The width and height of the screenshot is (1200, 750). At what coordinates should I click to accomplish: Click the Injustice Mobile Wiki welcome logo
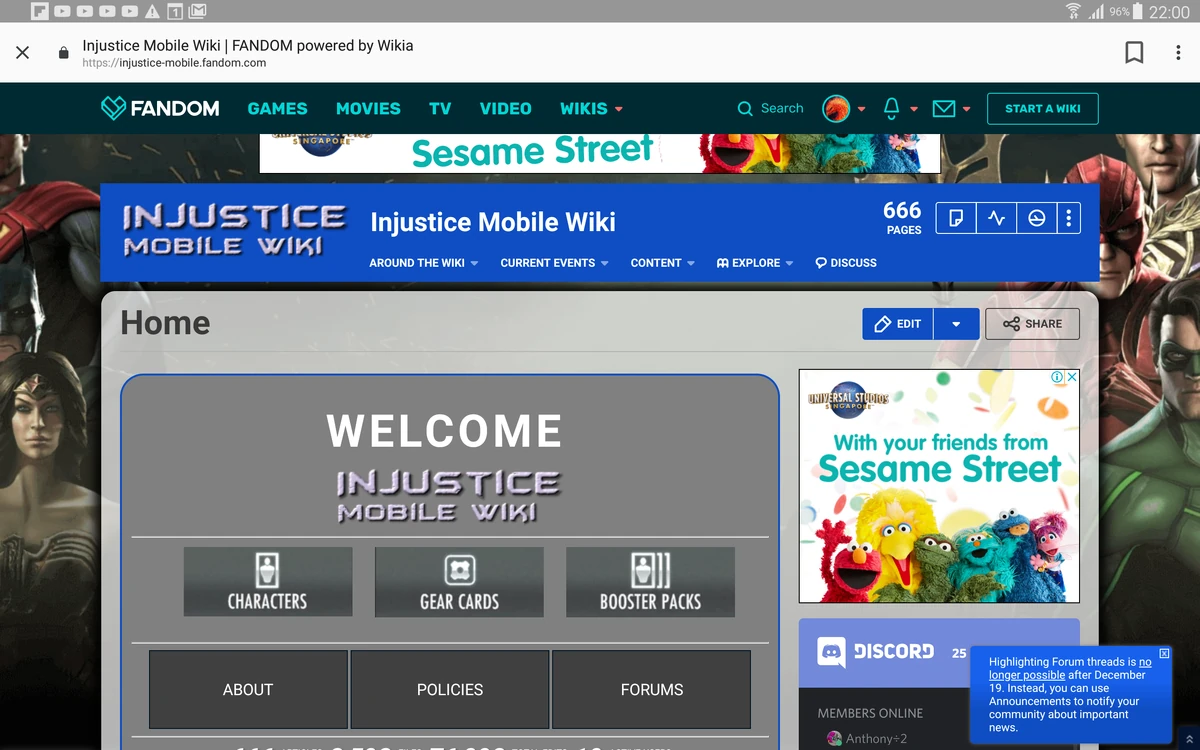coord(449,496)
